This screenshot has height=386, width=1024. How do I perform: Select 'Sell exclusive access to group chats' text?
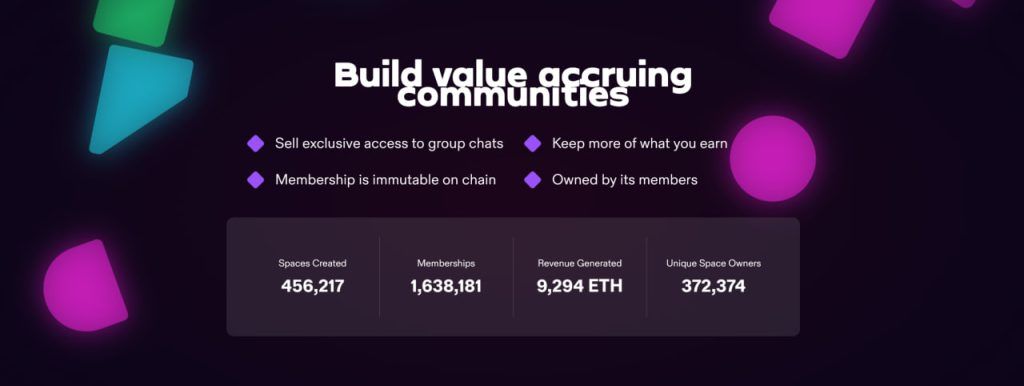pos(389,143)
